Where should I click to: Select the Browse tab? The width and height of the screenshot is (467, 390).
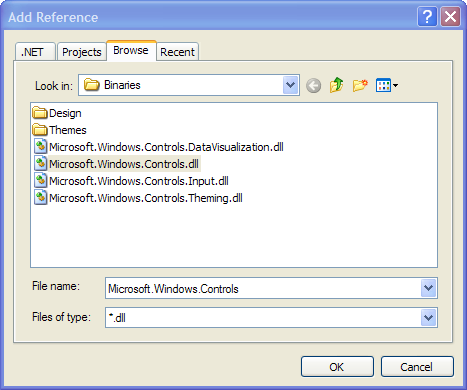tap(131, 51)
